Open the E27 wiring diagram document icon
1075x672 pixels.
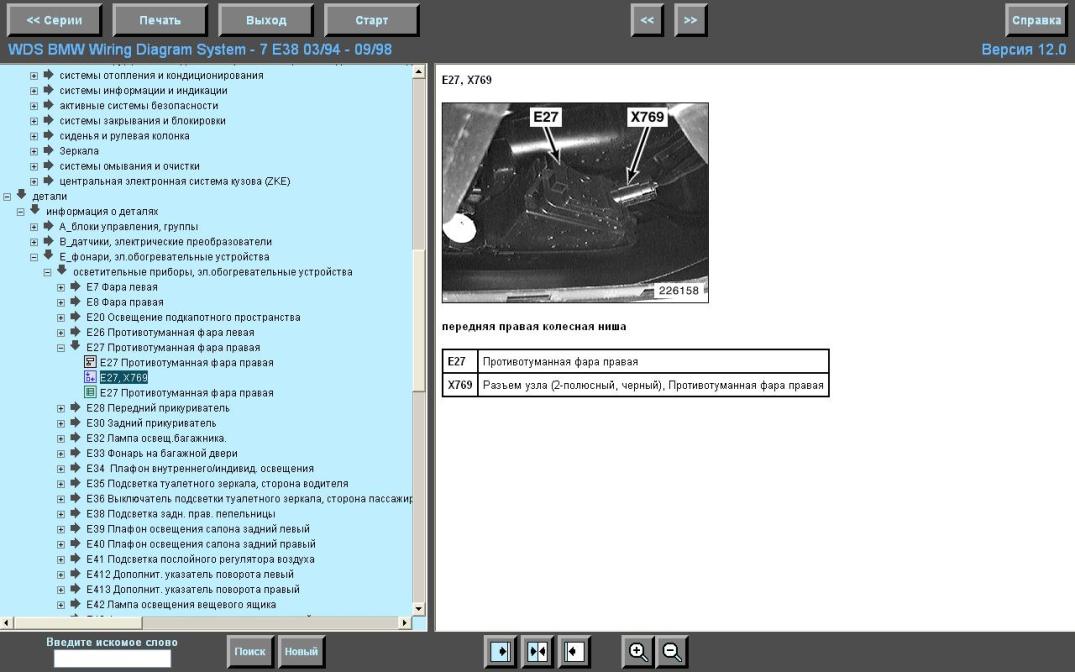90,362
